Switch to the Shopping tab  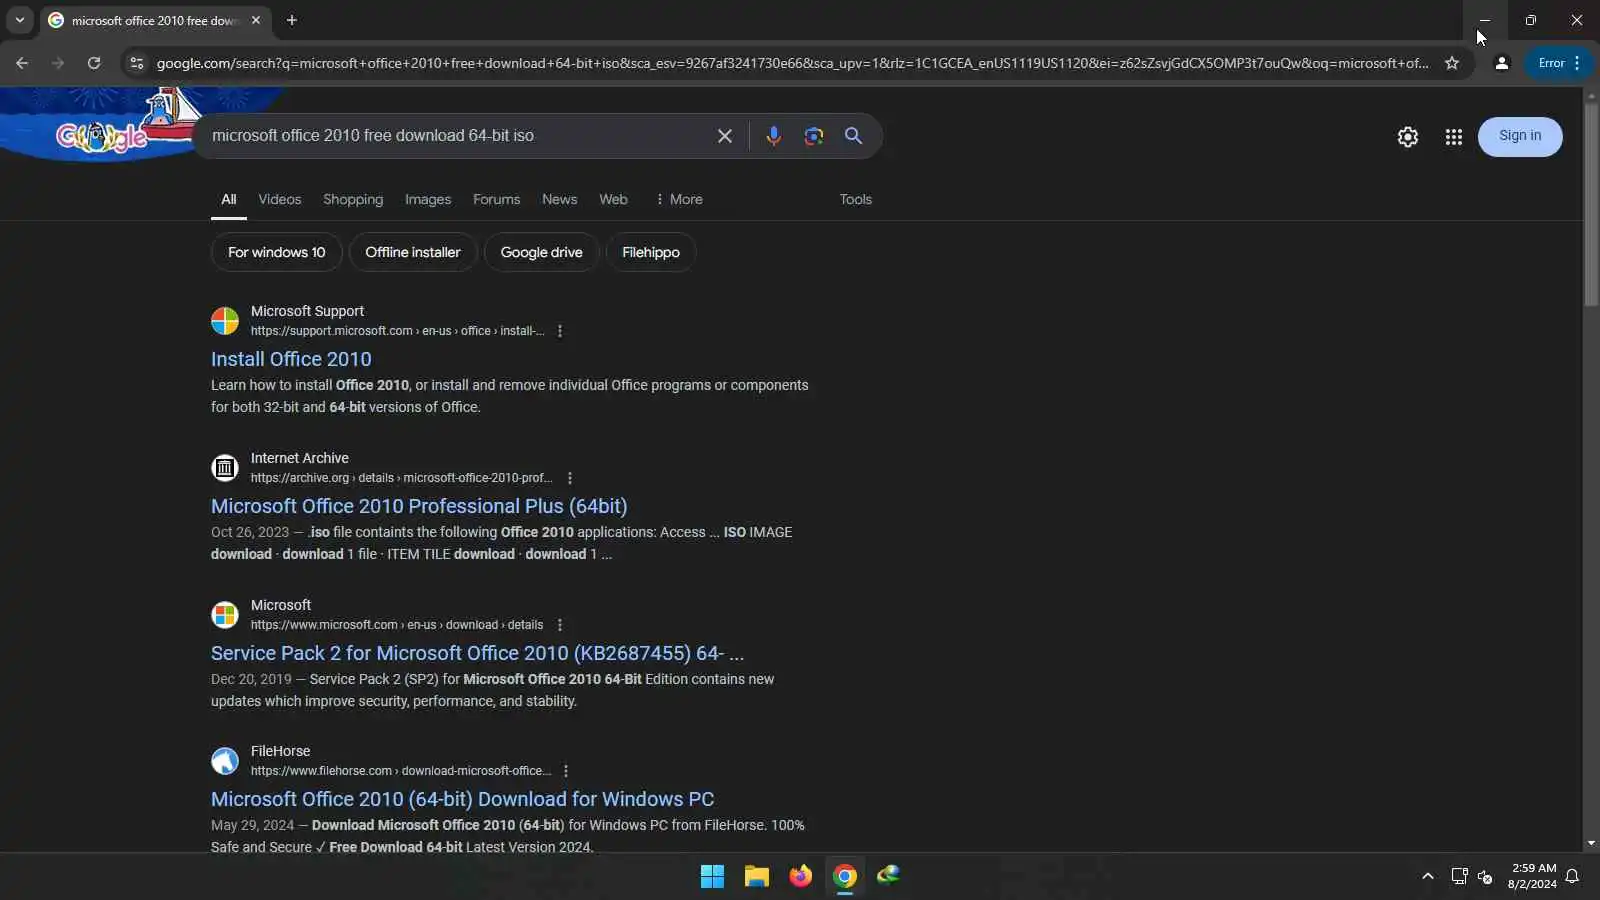tap(353, 199)
